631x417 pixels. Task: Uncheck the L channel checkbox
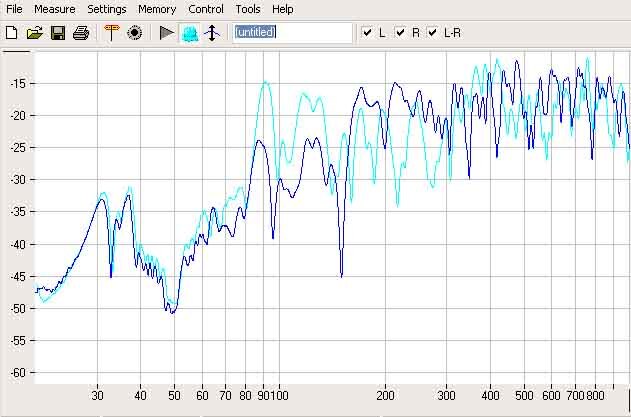[367, 33]
